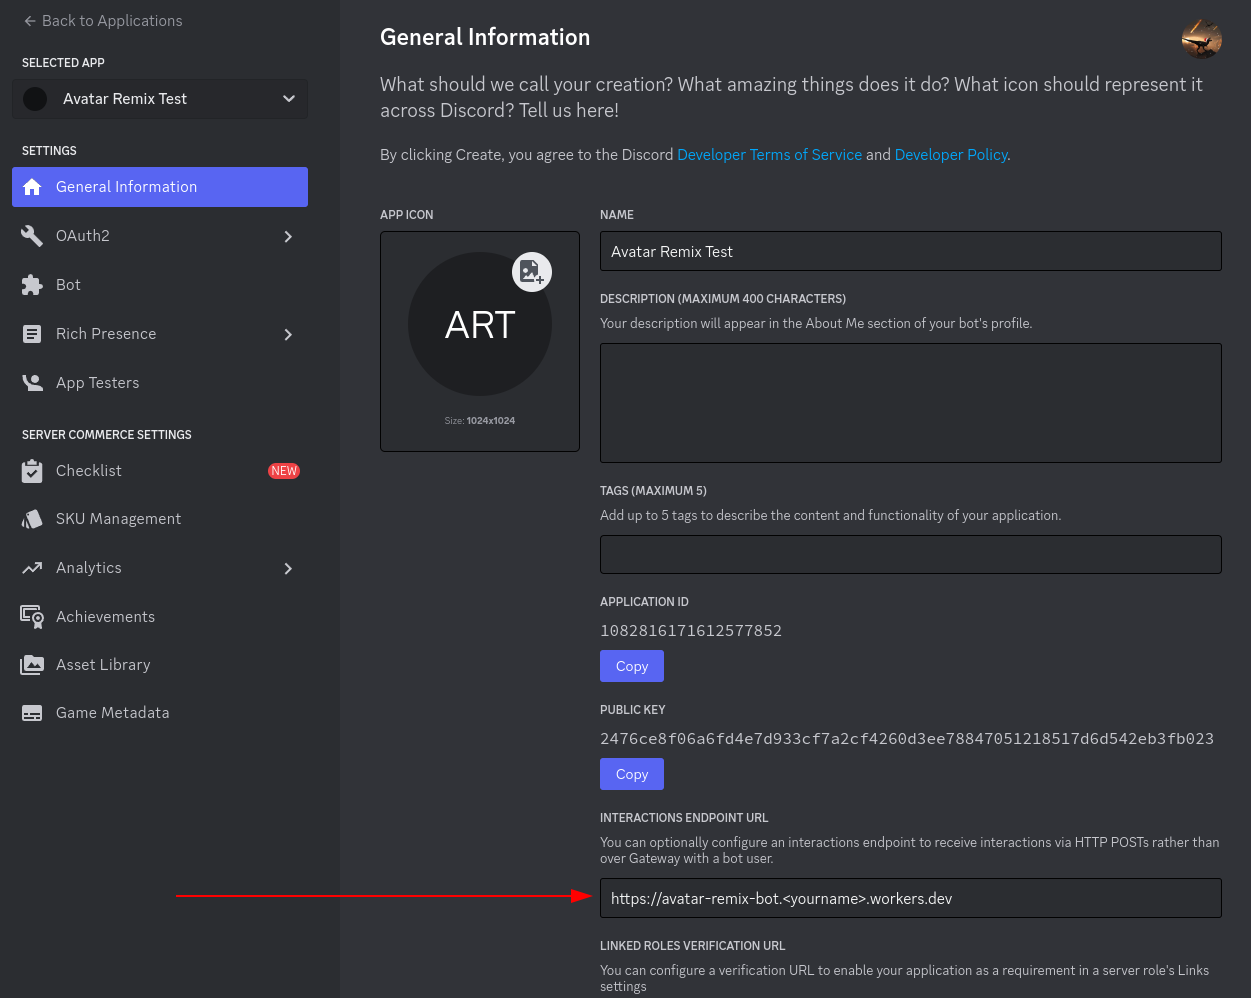Click the Back to Applications arrow icon
The image size is (1251, 998).
[30, 21]
